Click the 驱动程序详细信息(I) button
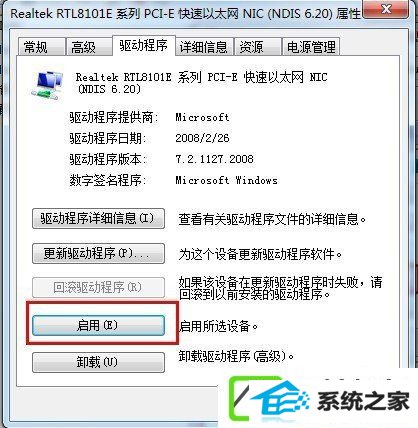The width and height of the screenshot is (418, 428). [x=98, y=219]
